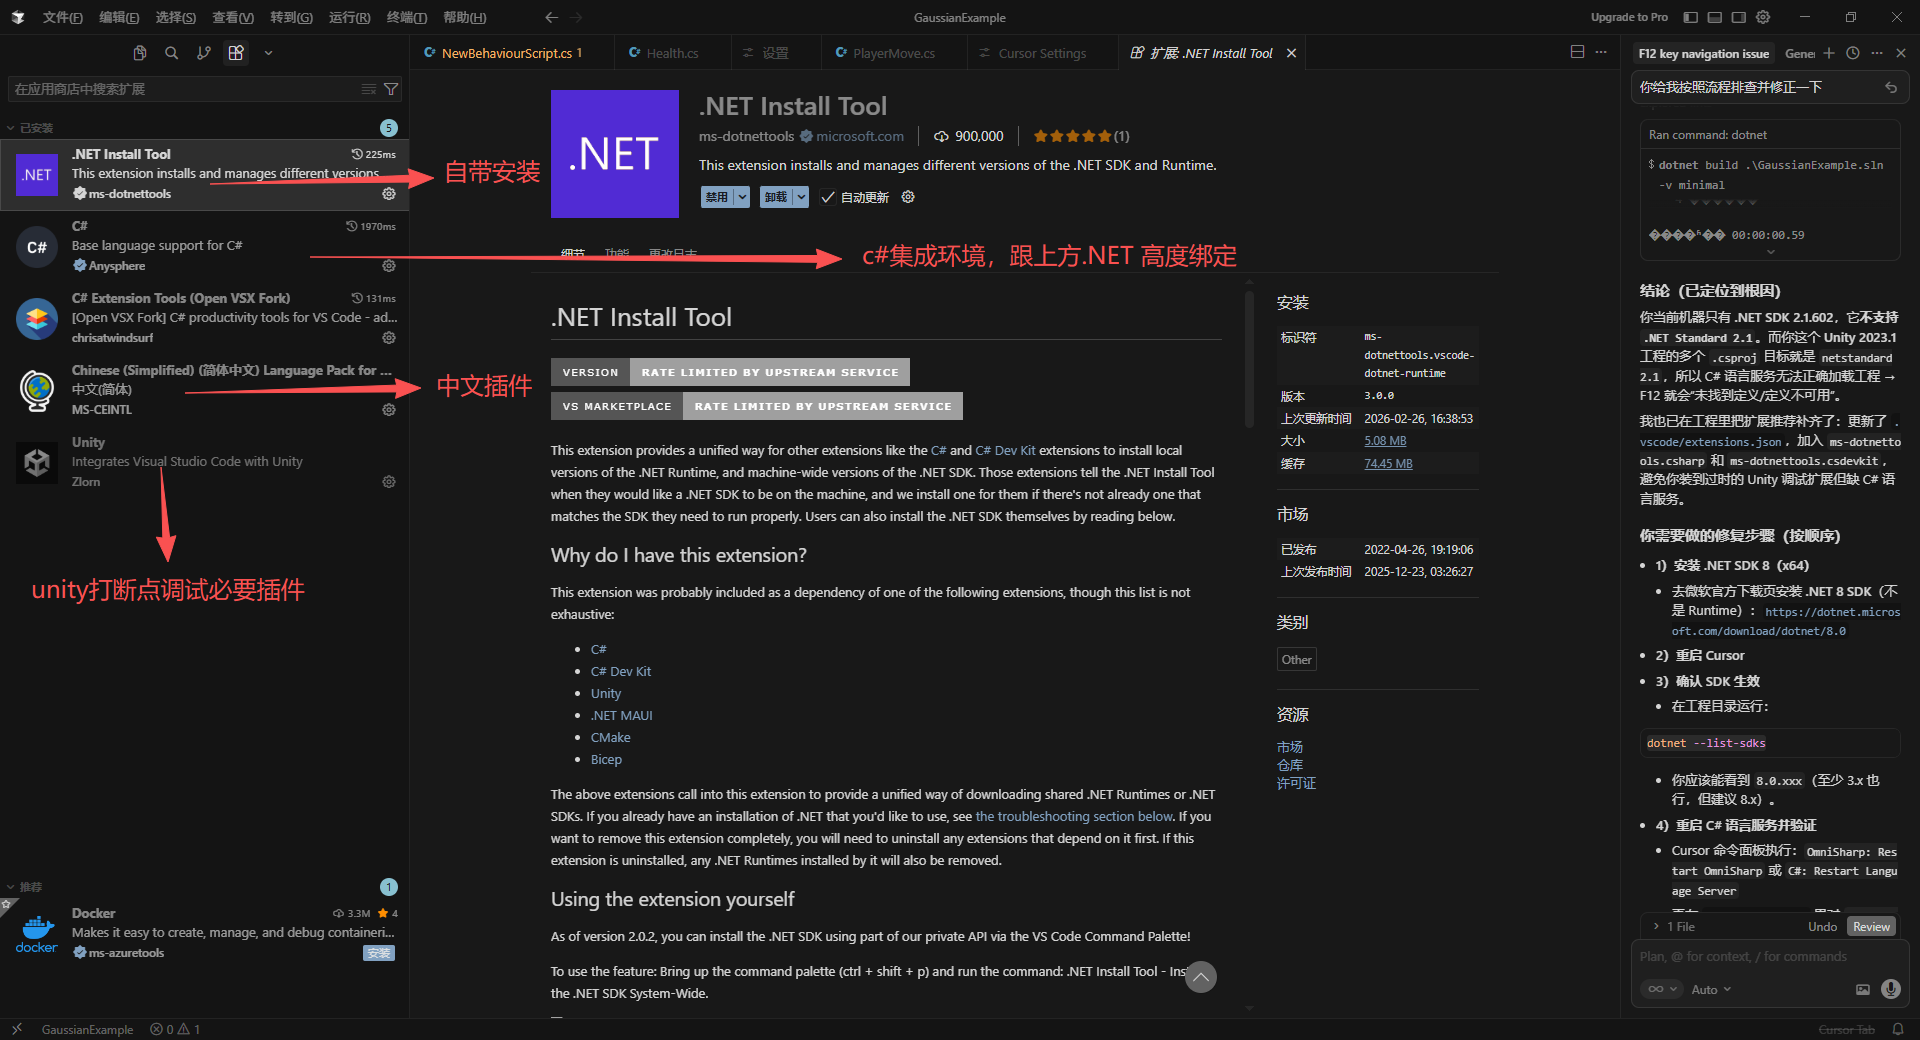Open gear menu for C# extension row
Image resolution: width=1920 pixels, height=1040 pixels.
pos(389,266)
